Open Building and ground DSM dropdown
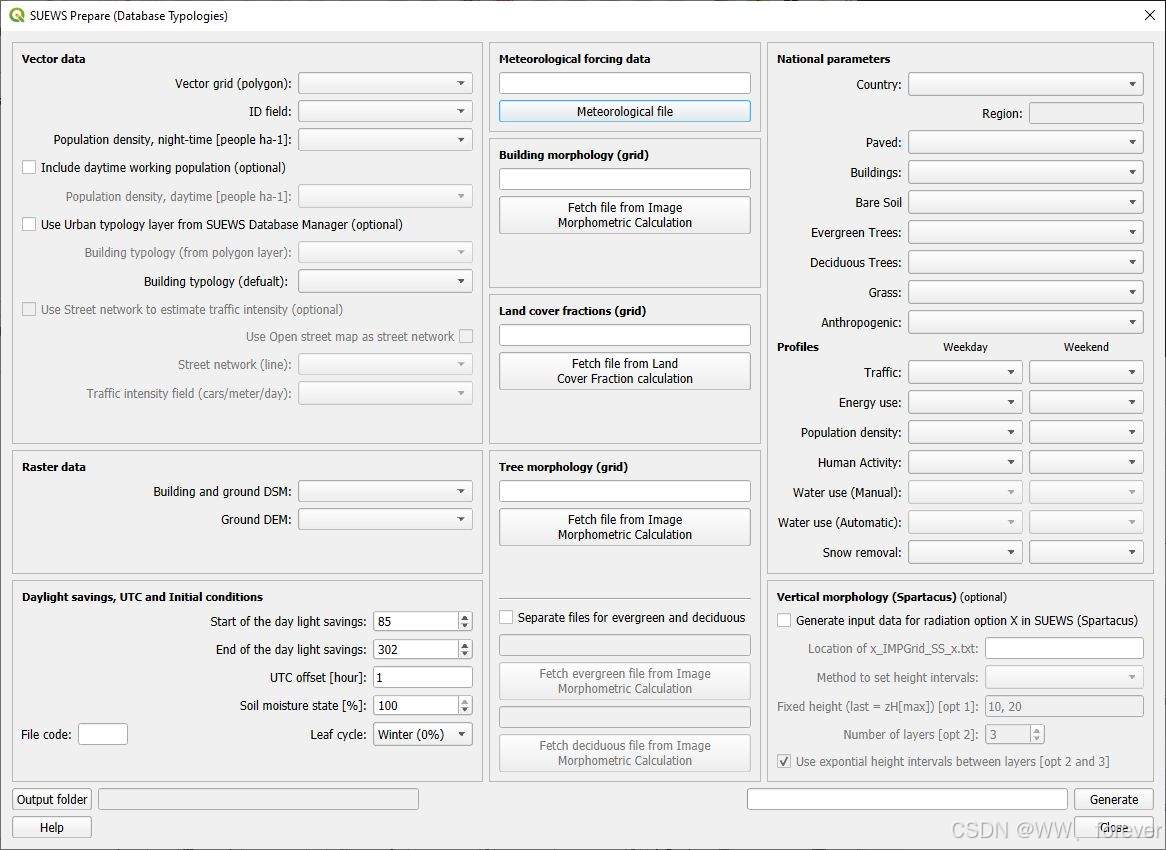 point(385,491)
